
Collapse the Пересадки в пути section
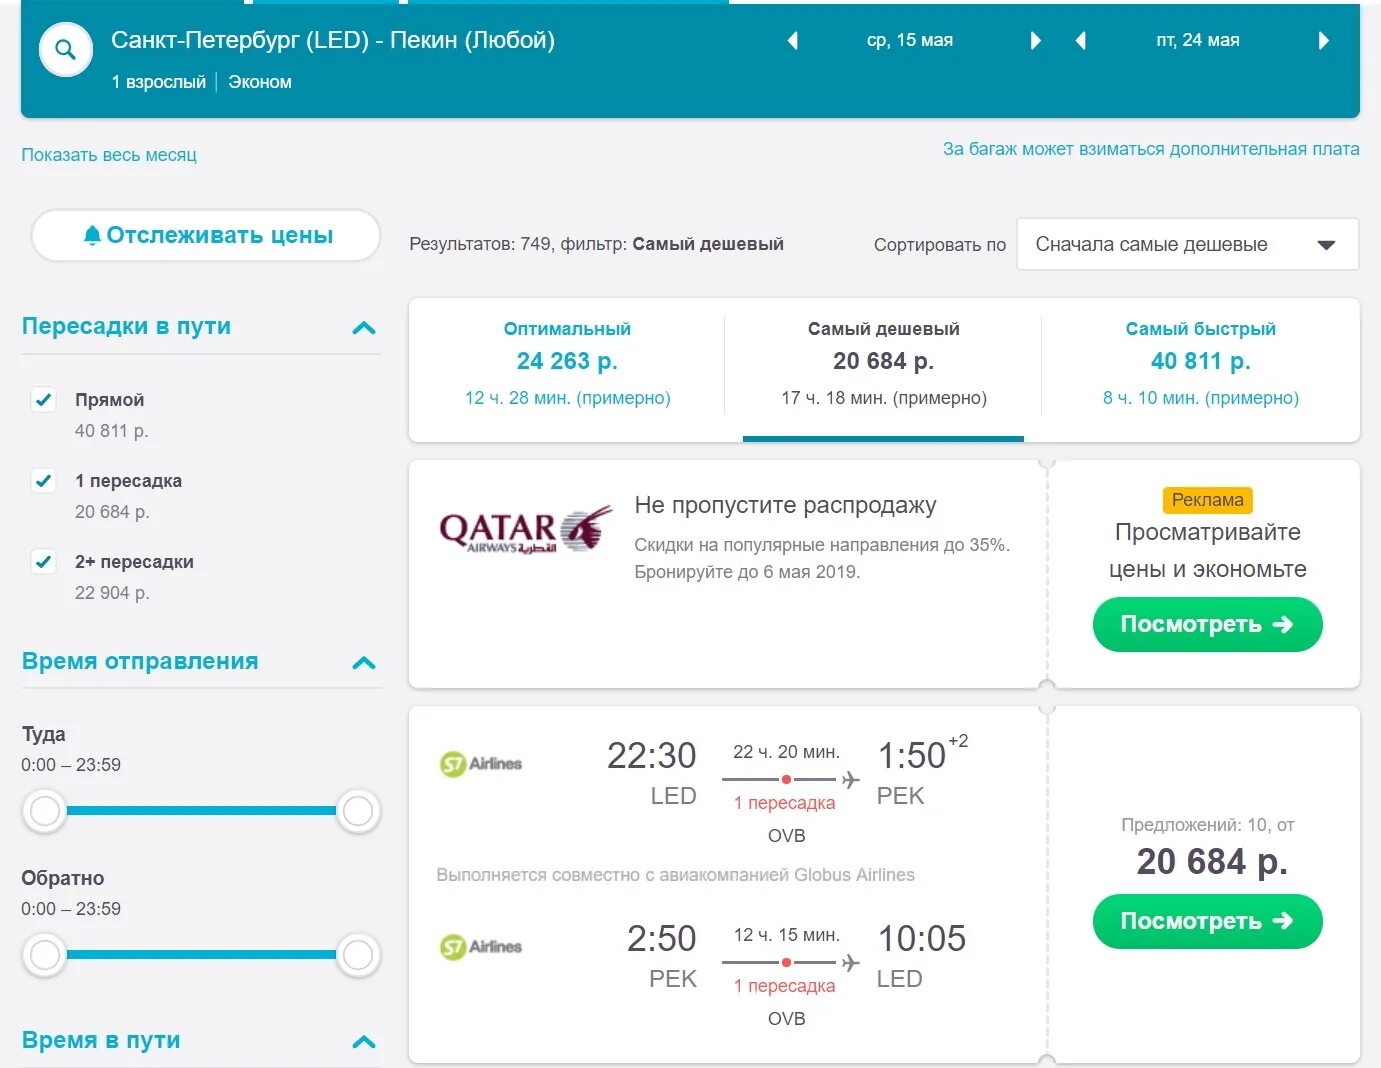[x=364, y=328]
